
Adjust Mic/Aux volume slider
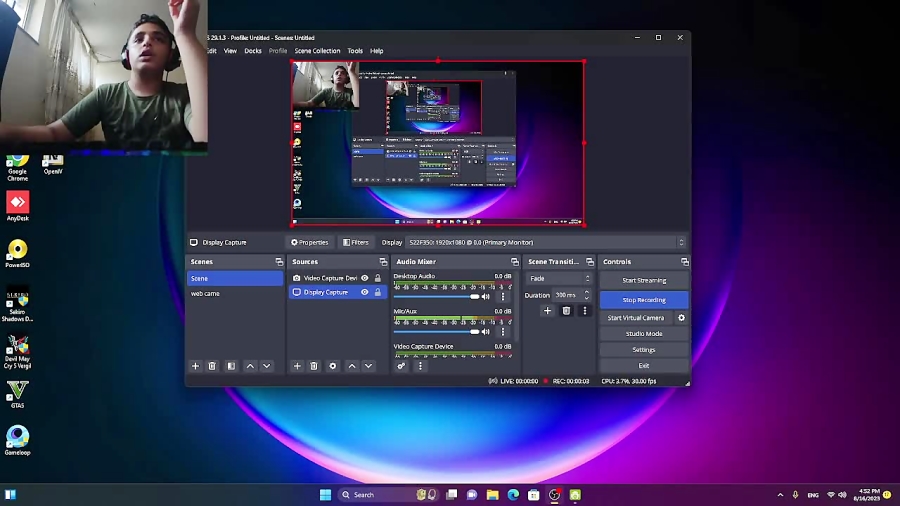pyautogui.click(x=436, y=332)
